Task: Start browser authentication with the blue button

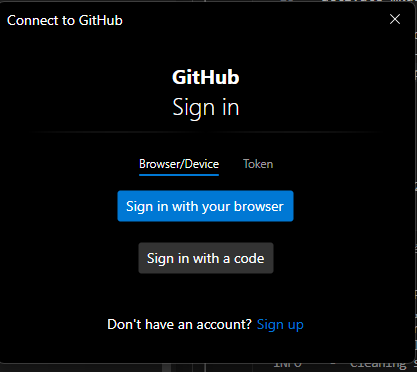Action: click(x=205, y=206)
